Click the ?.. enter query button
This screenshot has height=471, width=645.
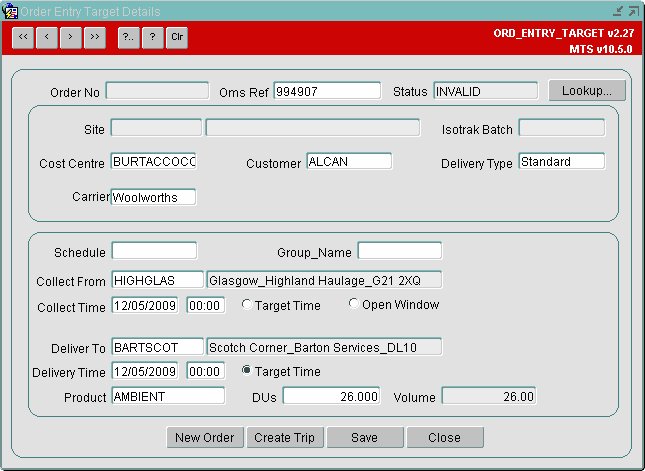pos(129,37)
